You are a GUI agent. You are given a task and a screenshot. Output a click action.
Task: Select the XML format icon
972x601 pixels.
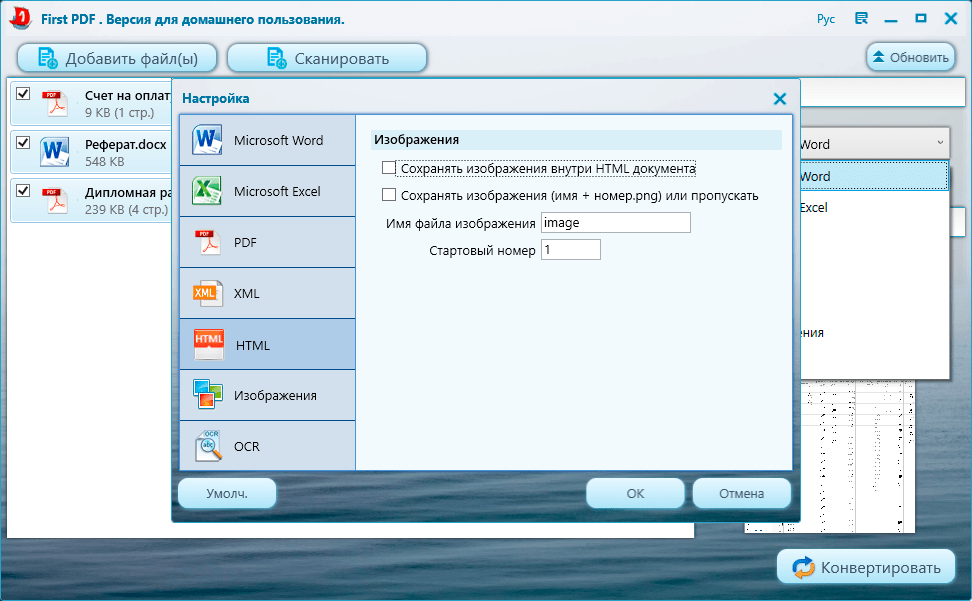click(x=207, y=293)
